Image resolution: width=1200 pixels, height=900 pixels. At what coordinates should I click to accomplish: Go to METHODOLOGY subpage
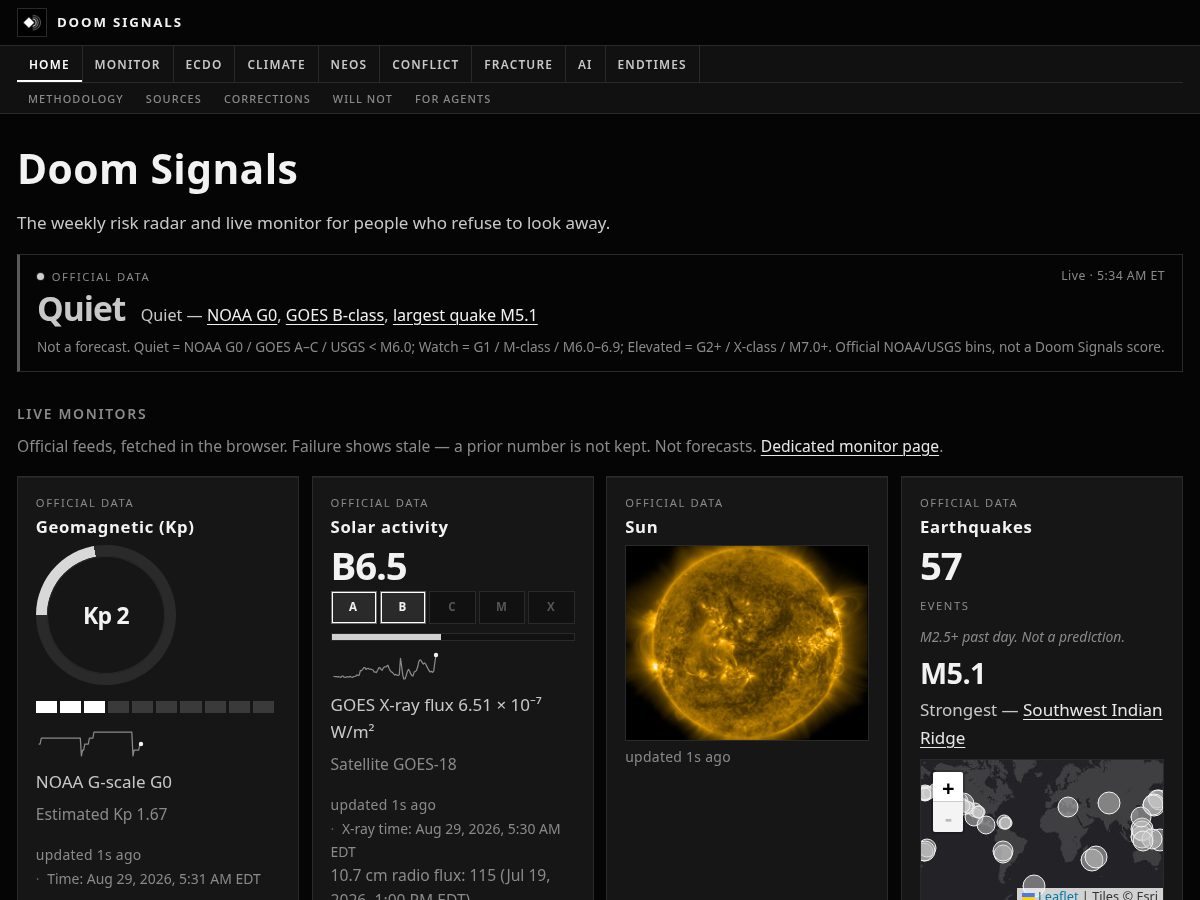coord(75,99)
